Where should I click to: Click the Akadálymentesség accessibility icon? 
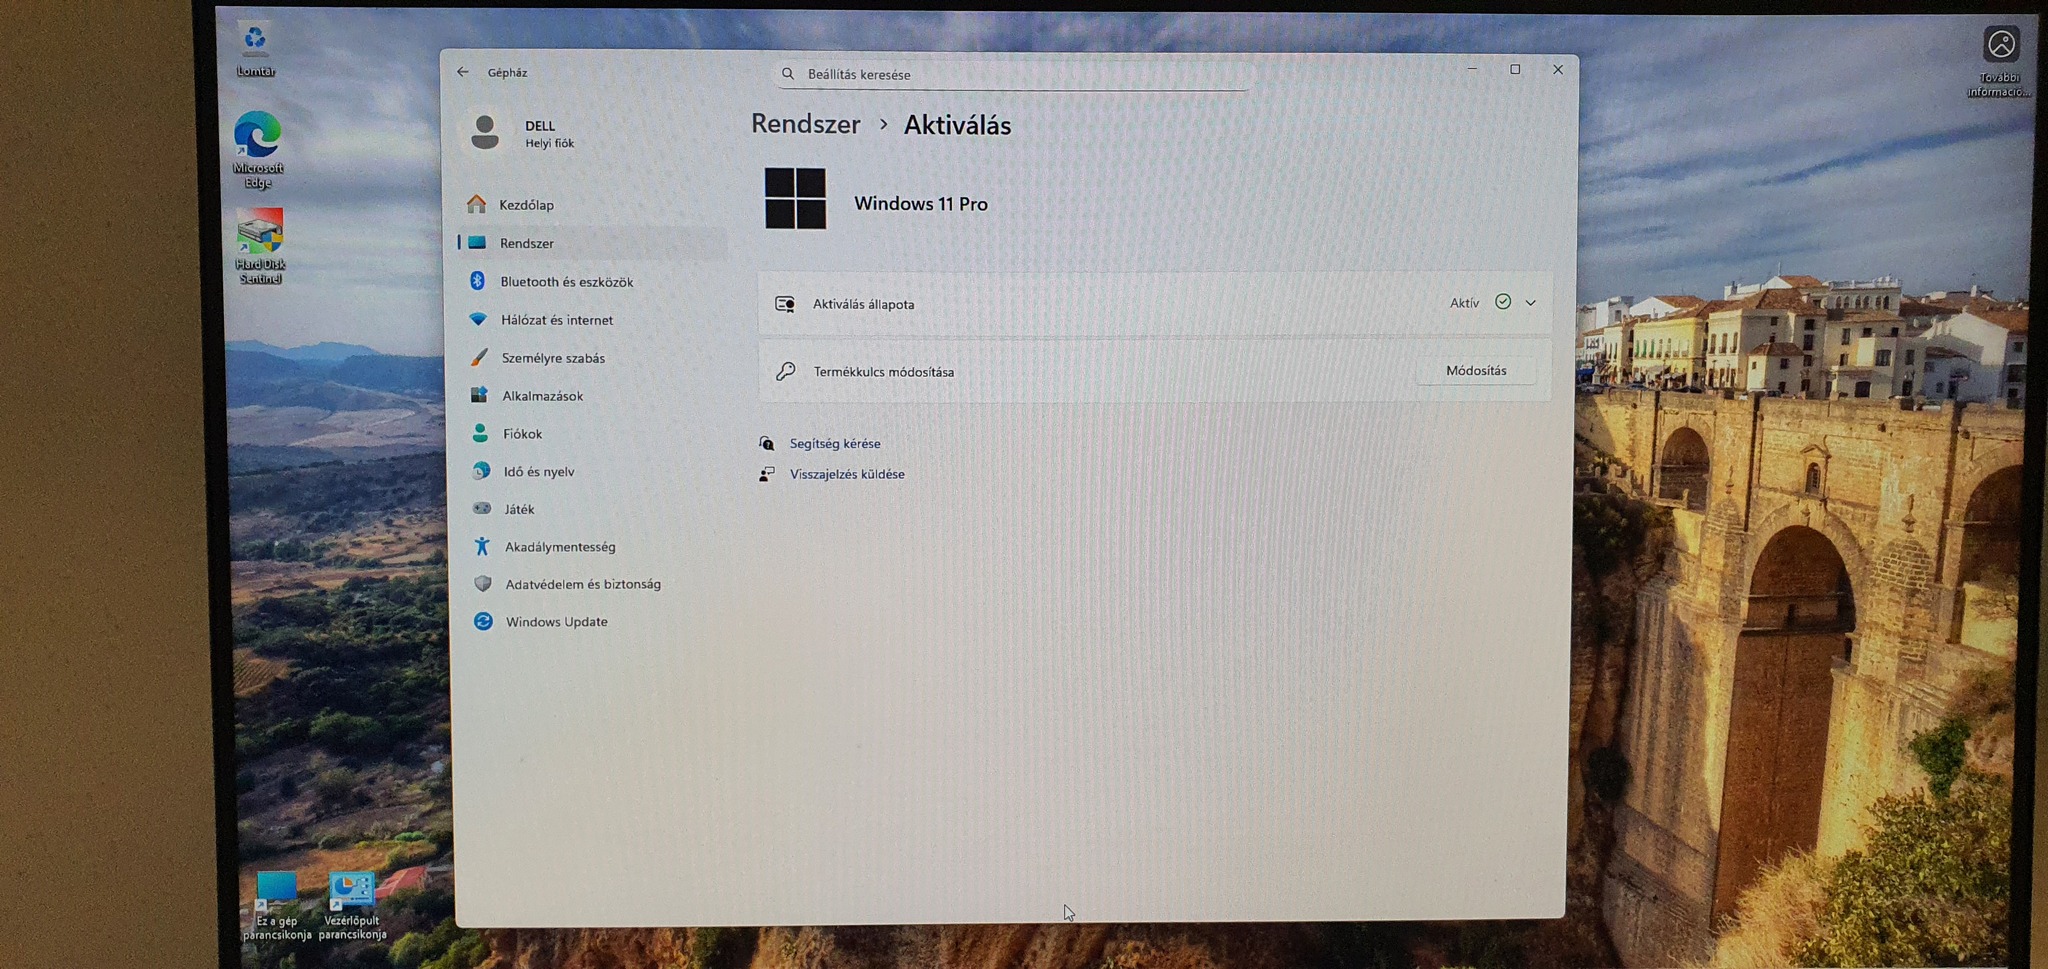click(x=482, y=546)
